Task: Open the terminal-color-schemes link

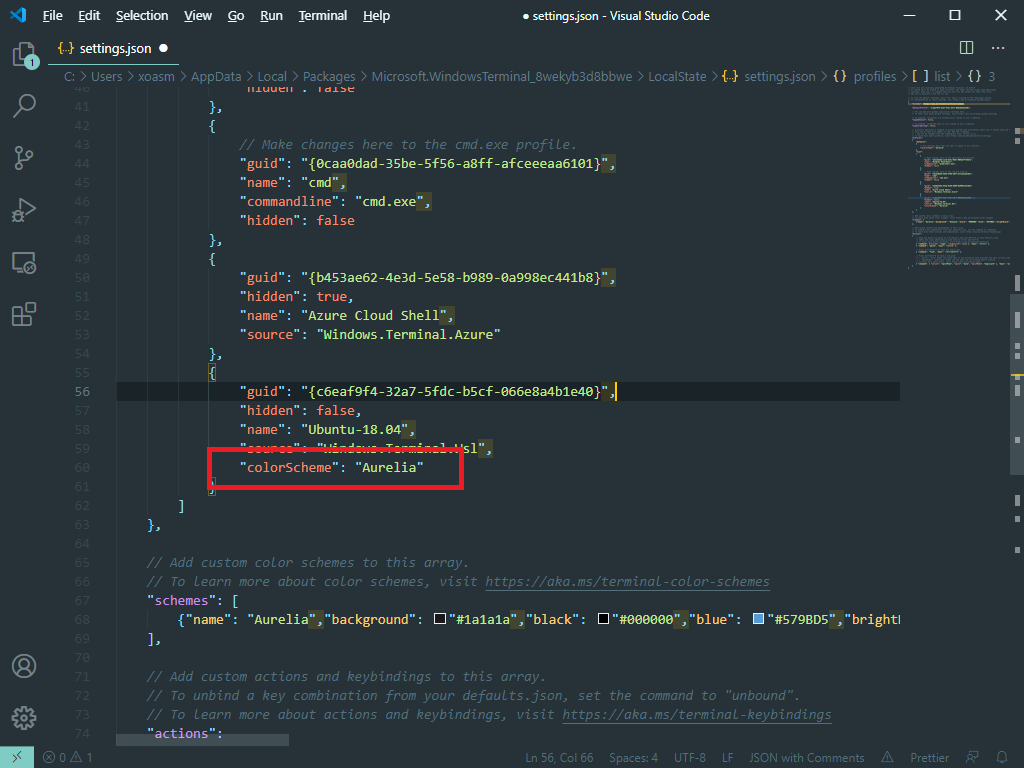Action: (627, 581)
